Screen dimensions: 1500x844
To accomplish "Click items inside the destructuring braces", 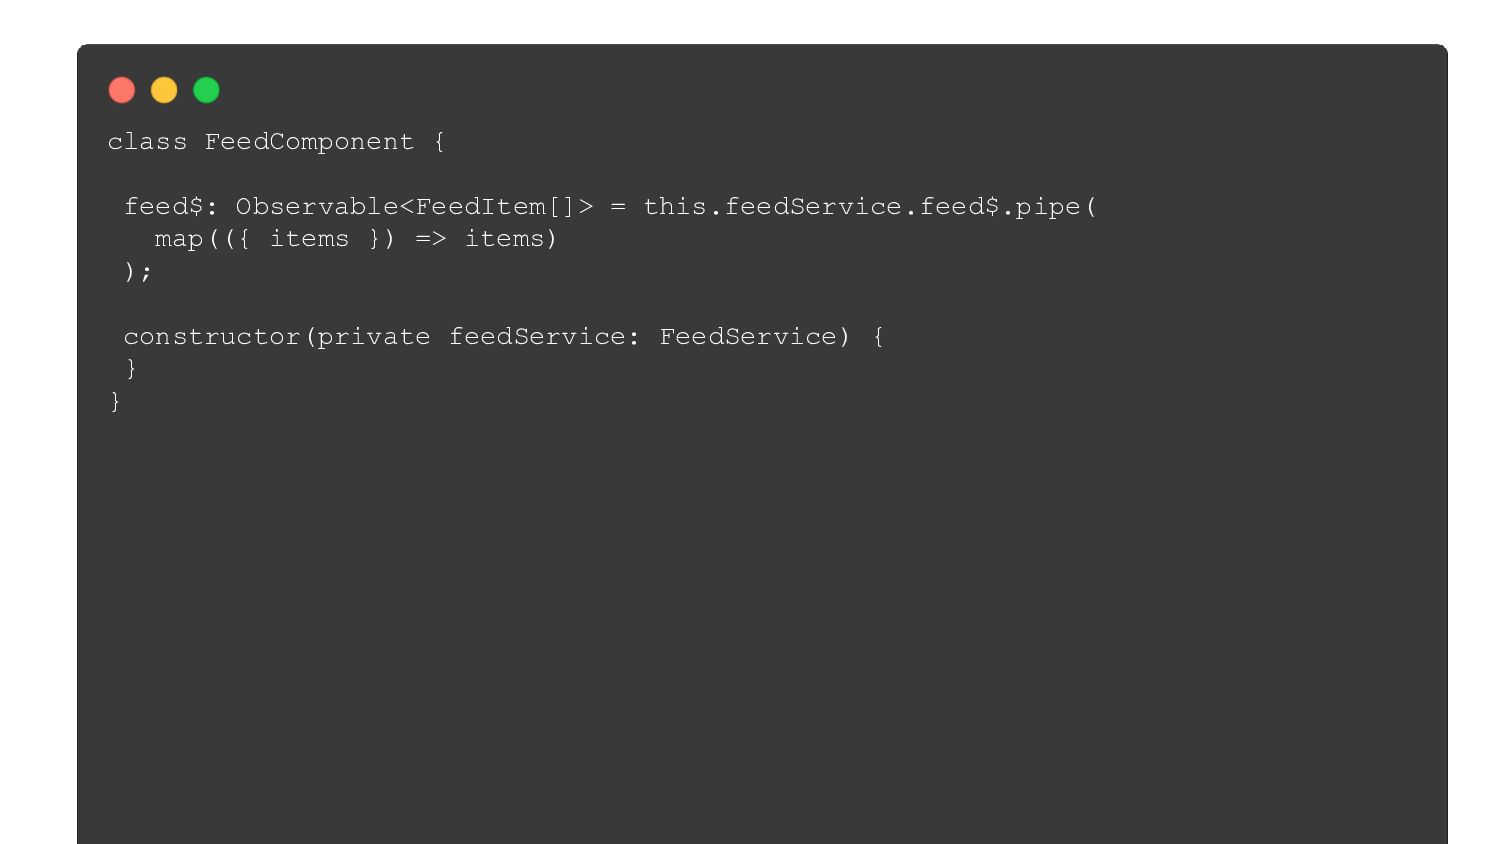I will (309, 239).
